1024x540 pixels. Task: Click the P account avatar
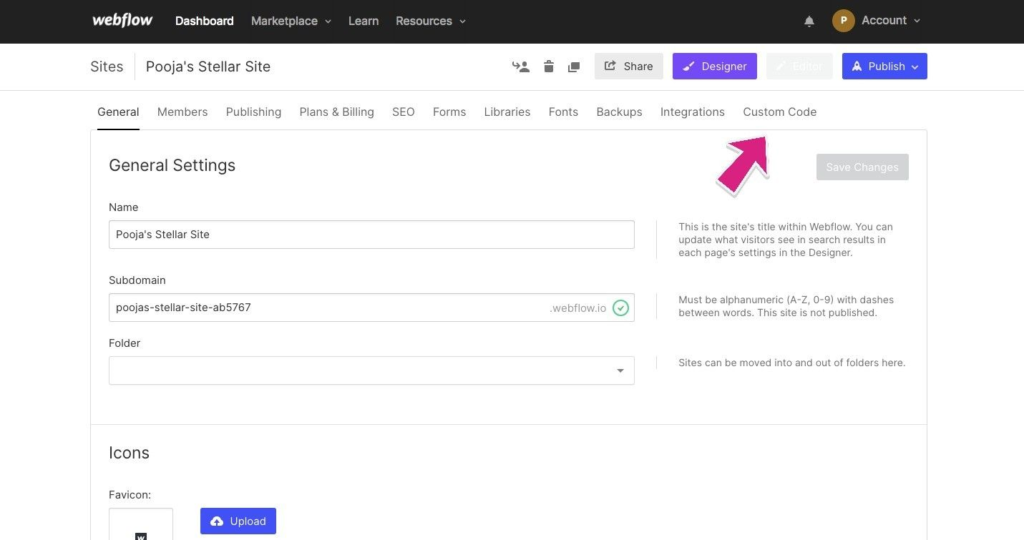click(843, 21)
